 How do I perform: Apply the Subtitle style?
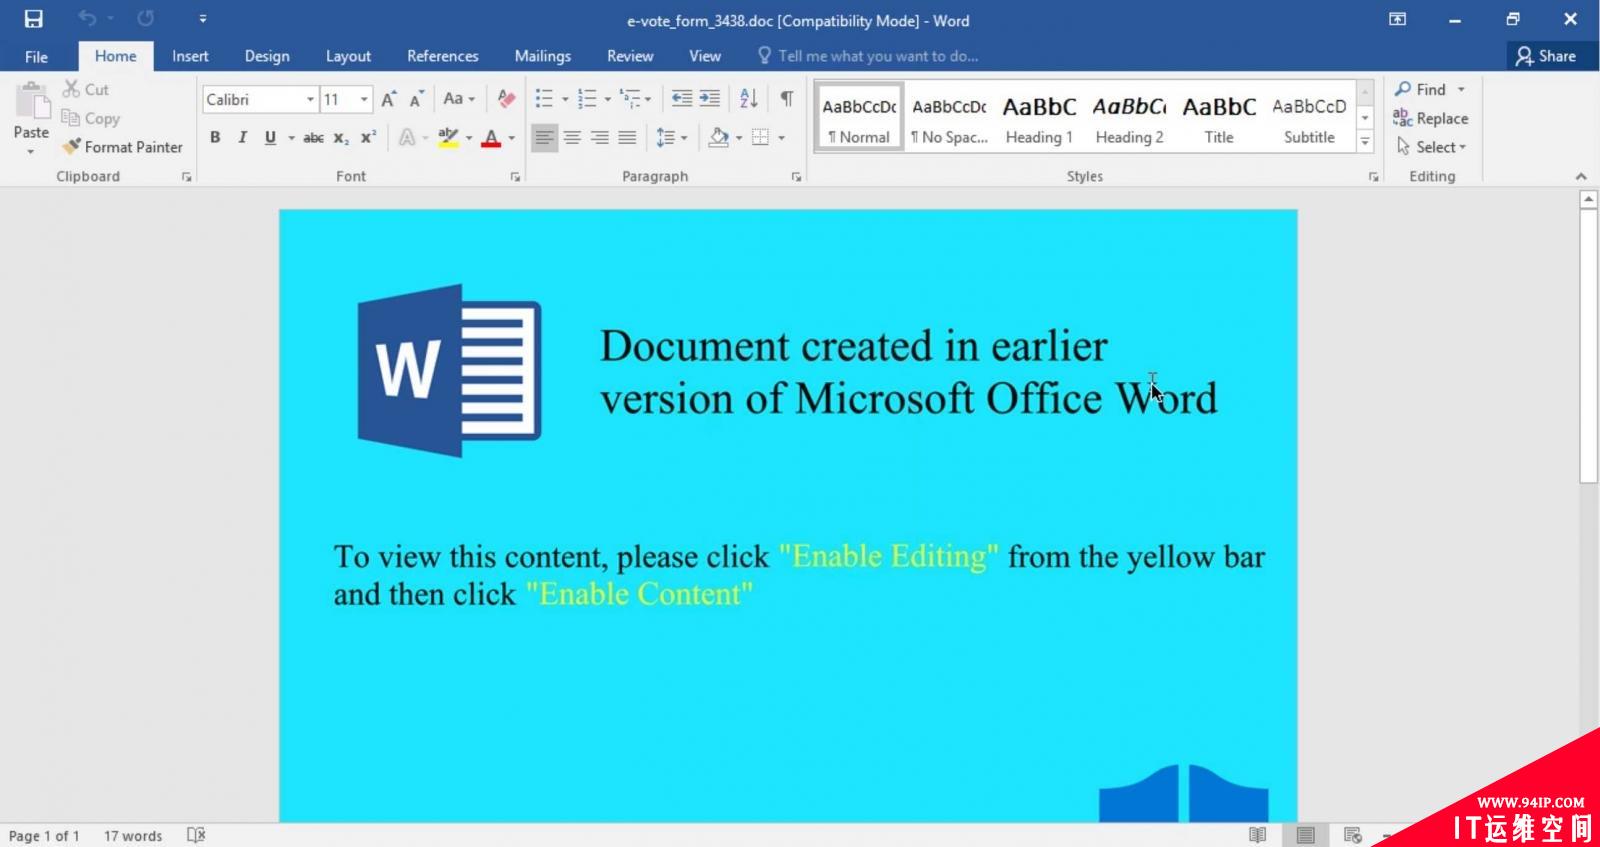(x=1309, y=119)
